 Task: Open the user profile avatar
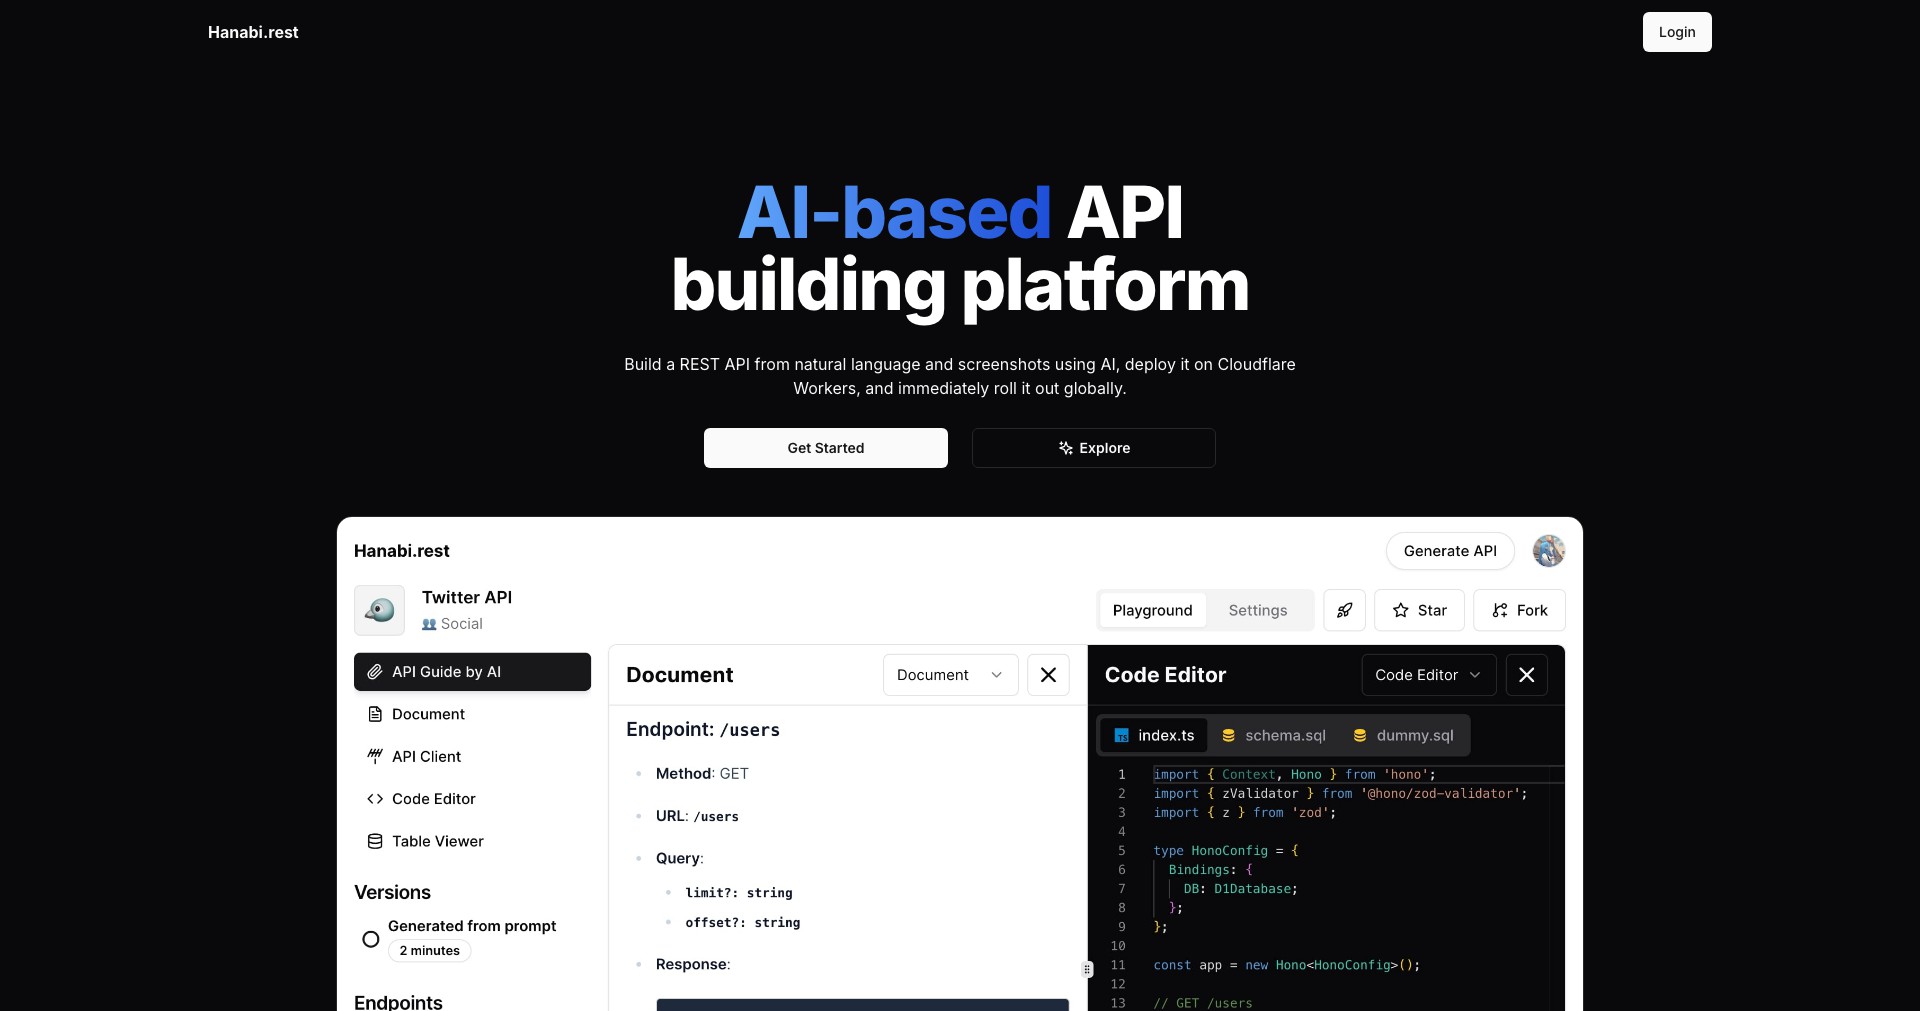pos(1548,551)
